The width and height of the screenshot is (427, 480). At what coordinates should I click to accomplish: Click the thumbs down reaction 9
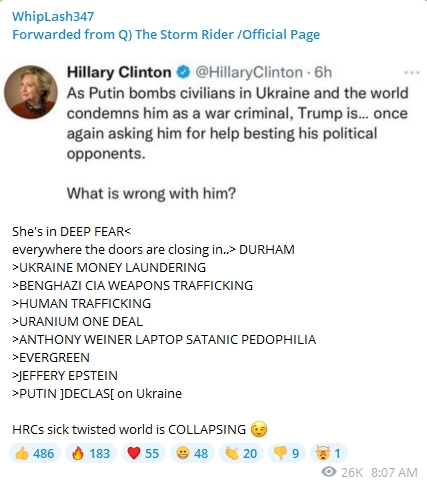tap(287, 453)
